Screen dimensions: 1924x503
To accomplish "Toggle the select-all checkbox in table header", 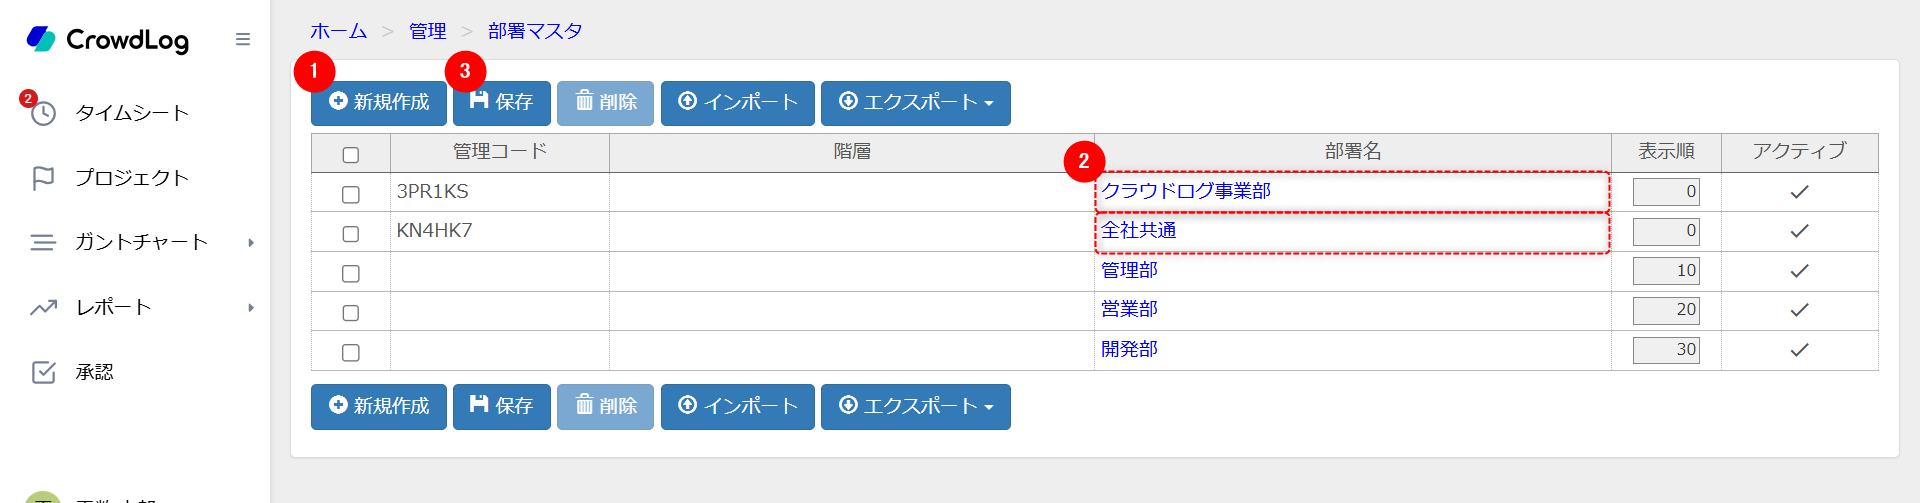I will [x=350, y=155].
